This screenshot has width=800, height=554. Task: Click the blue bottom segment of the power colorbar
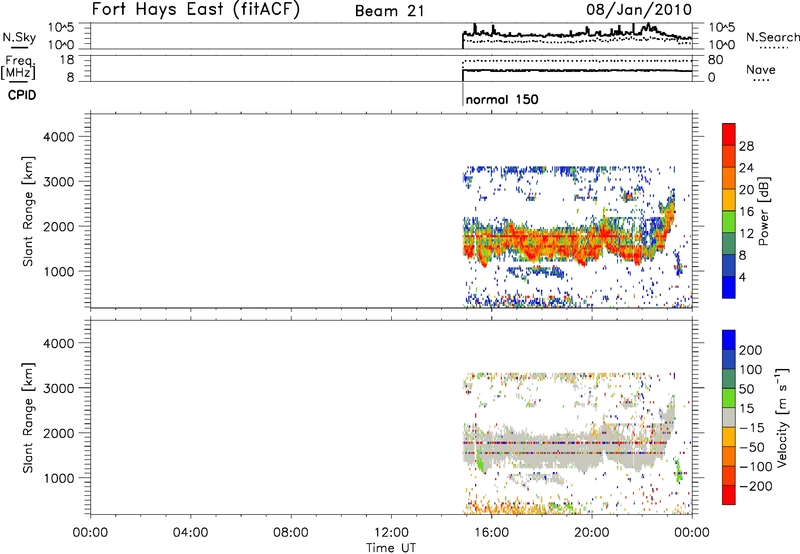point(729,287)
